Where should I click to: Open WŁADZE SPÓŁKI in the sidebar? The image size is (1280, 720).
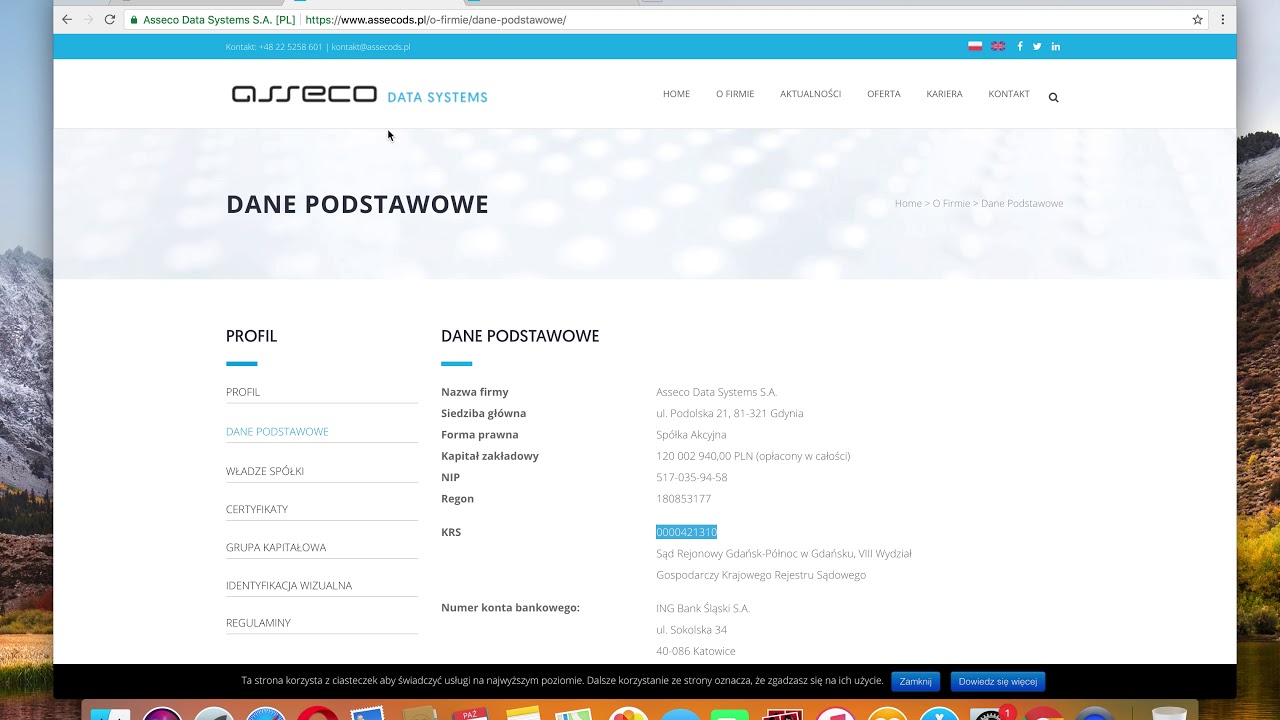pyautogui.click(x=265, y=471)
